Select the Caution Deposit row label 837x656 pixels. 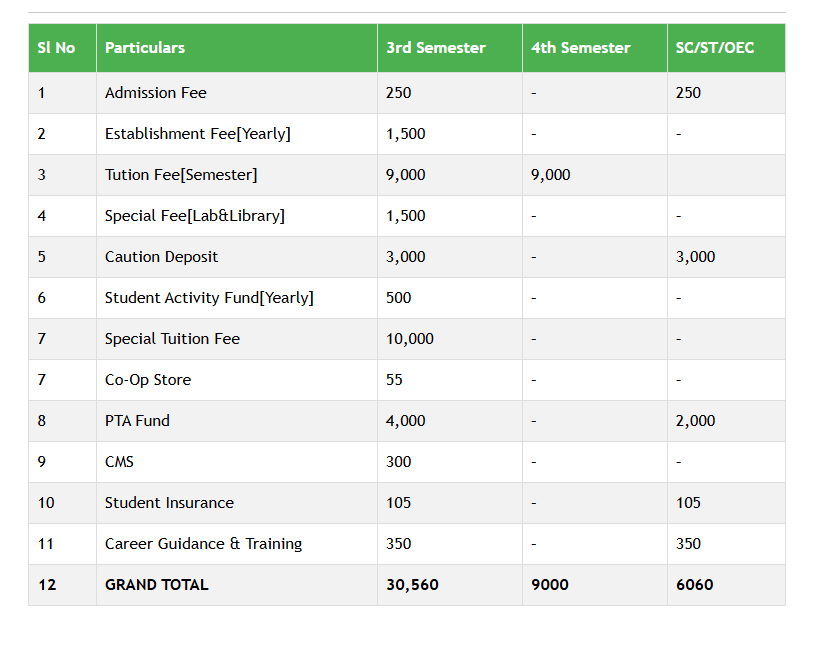(161, 257)
